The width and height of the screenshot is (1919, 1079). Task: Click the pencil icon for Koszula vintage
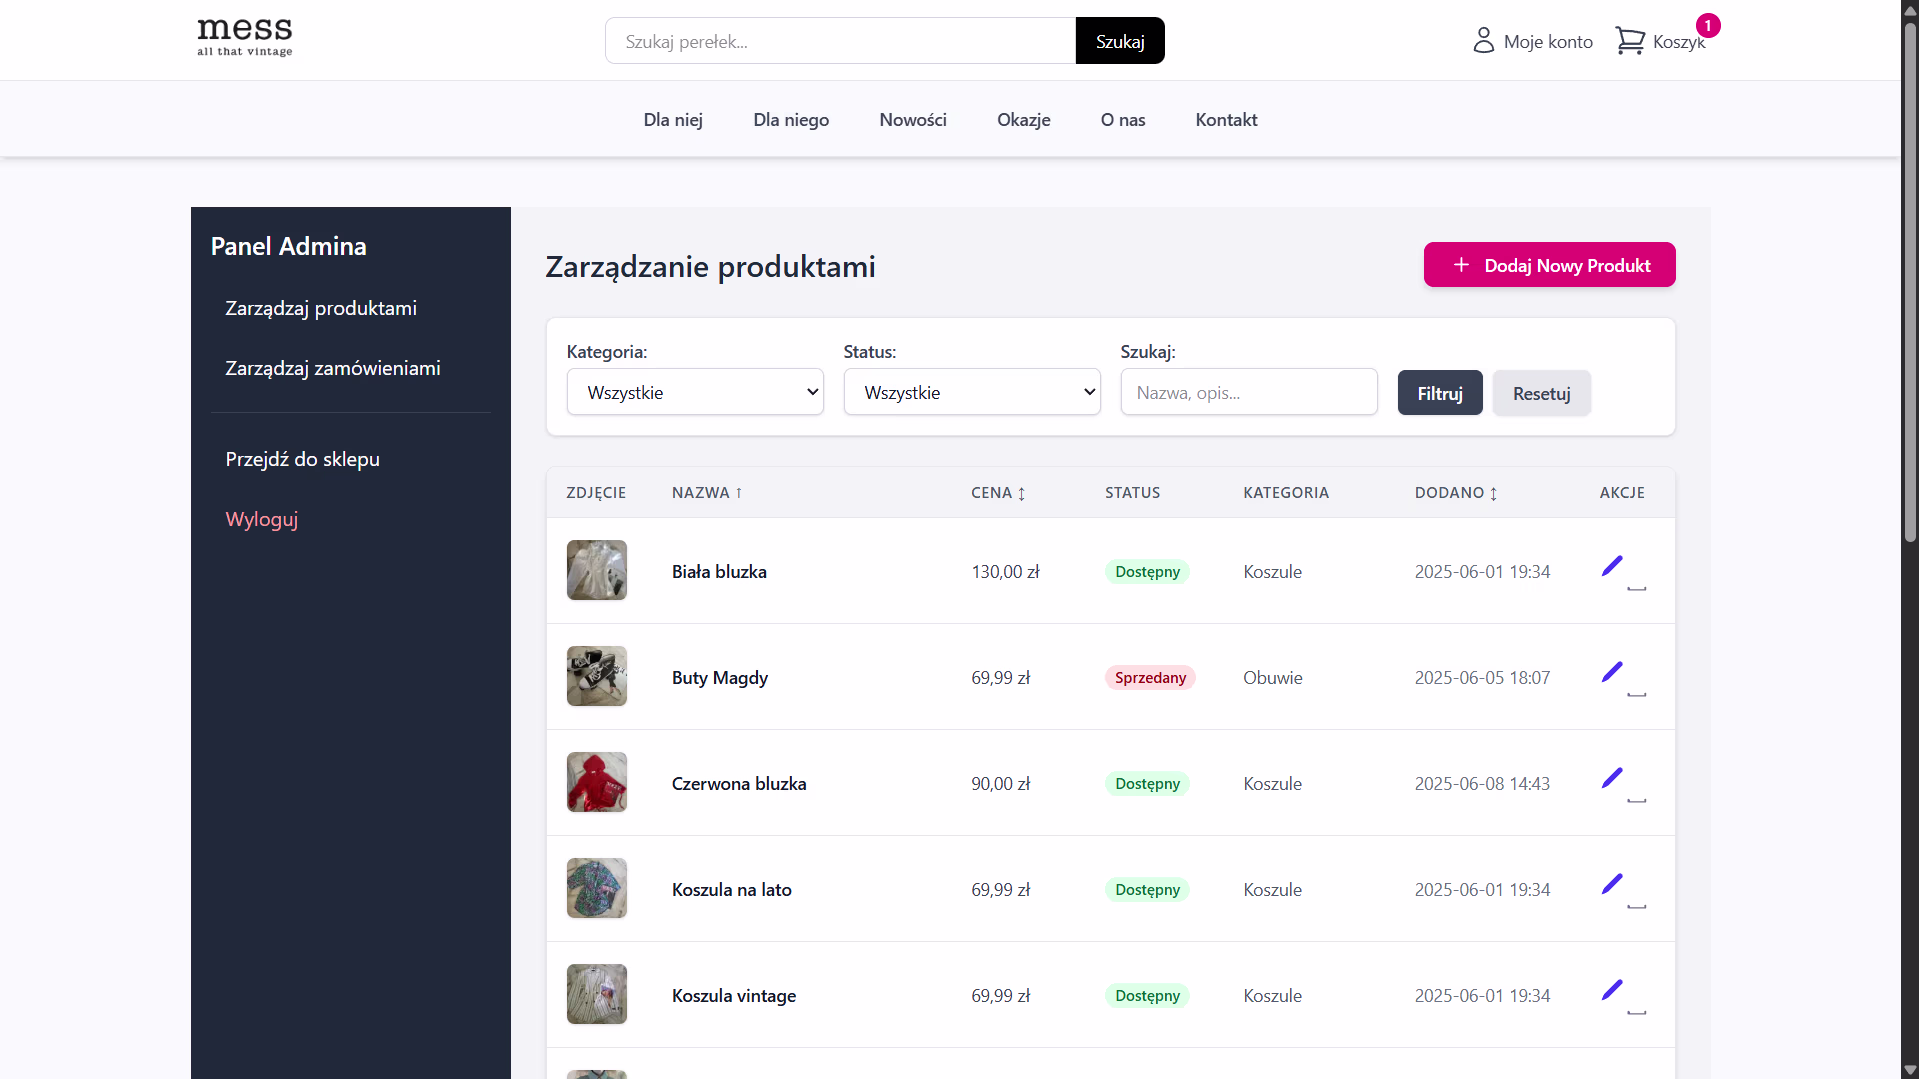point(1611,991)
